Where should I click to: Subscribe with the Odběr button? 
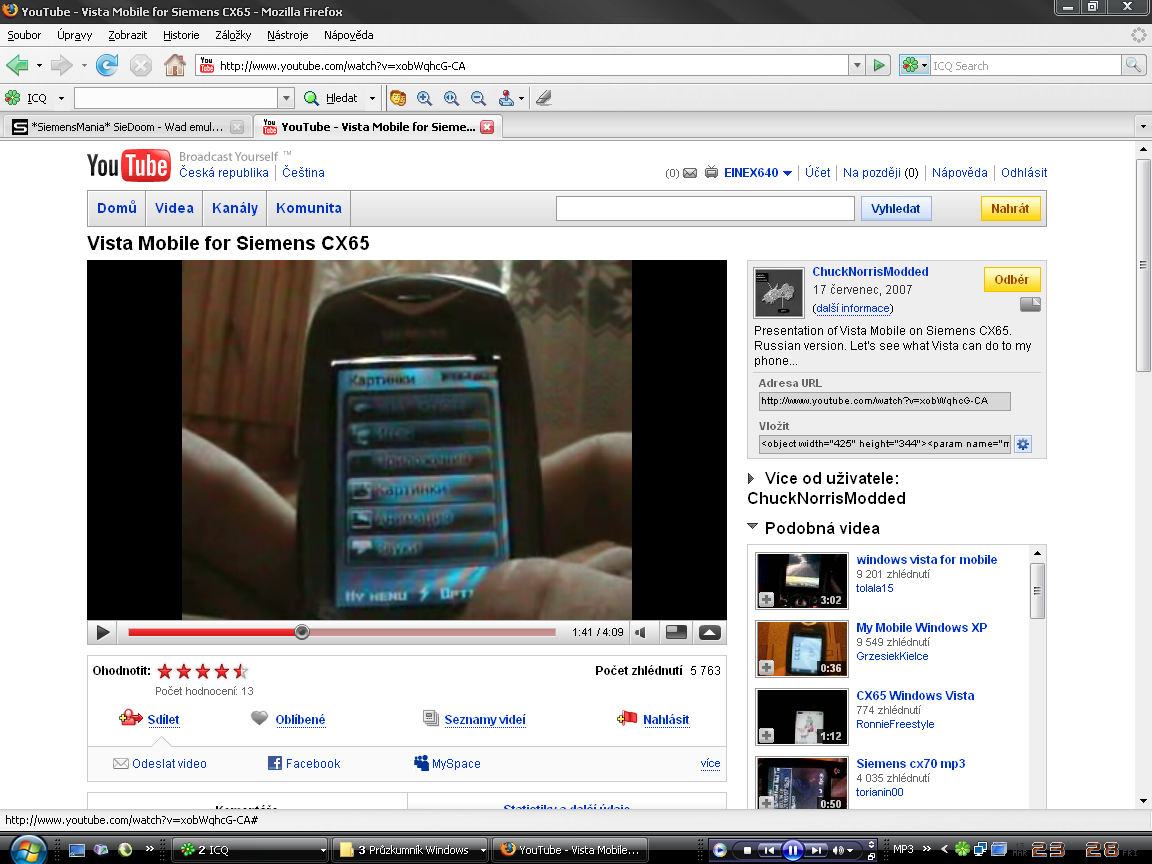[x=1012, y=279]
